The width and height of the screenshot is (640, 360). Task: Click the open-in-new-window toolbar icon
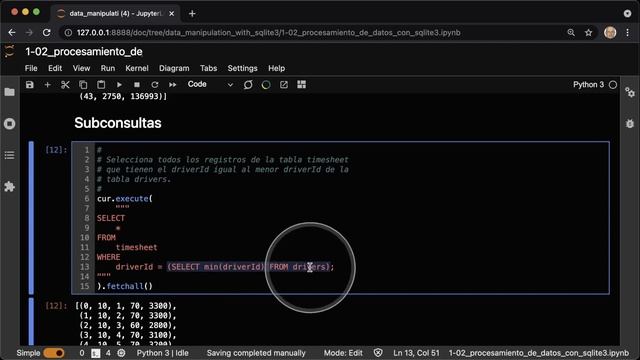284,84
